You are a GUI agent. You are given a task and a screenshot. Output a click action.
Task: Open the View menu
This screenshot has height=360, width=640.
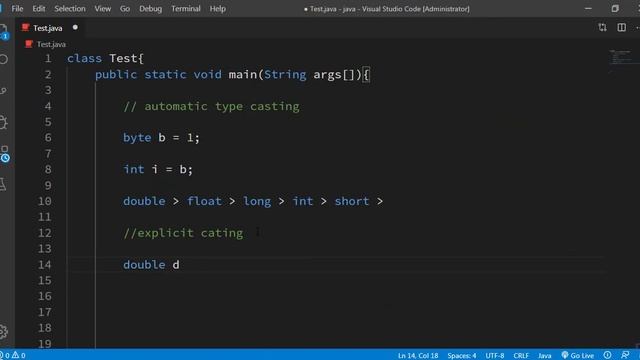click(102, 9)
